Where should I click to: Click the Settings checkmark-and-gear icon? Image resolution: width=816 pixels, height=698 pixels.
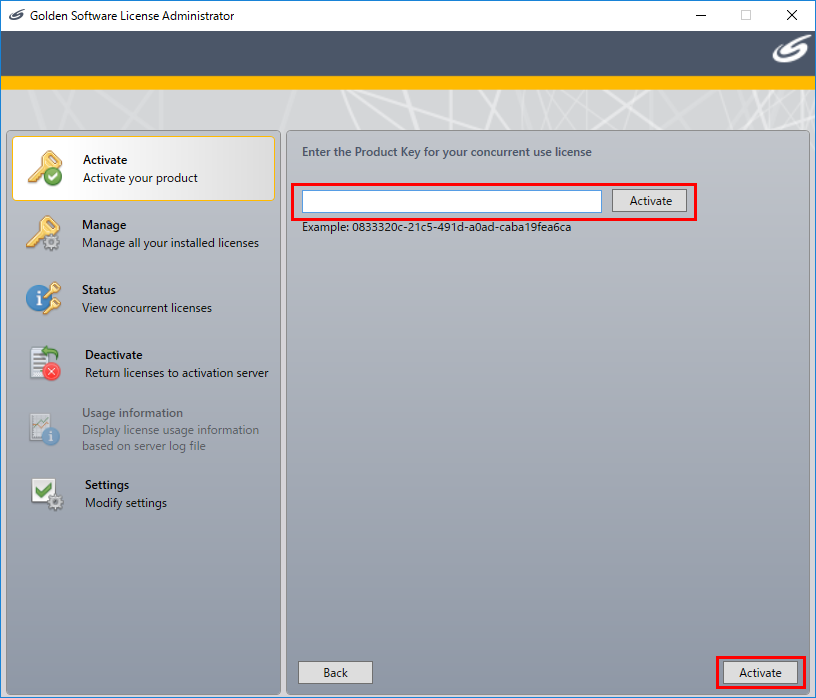click(47, 494)
